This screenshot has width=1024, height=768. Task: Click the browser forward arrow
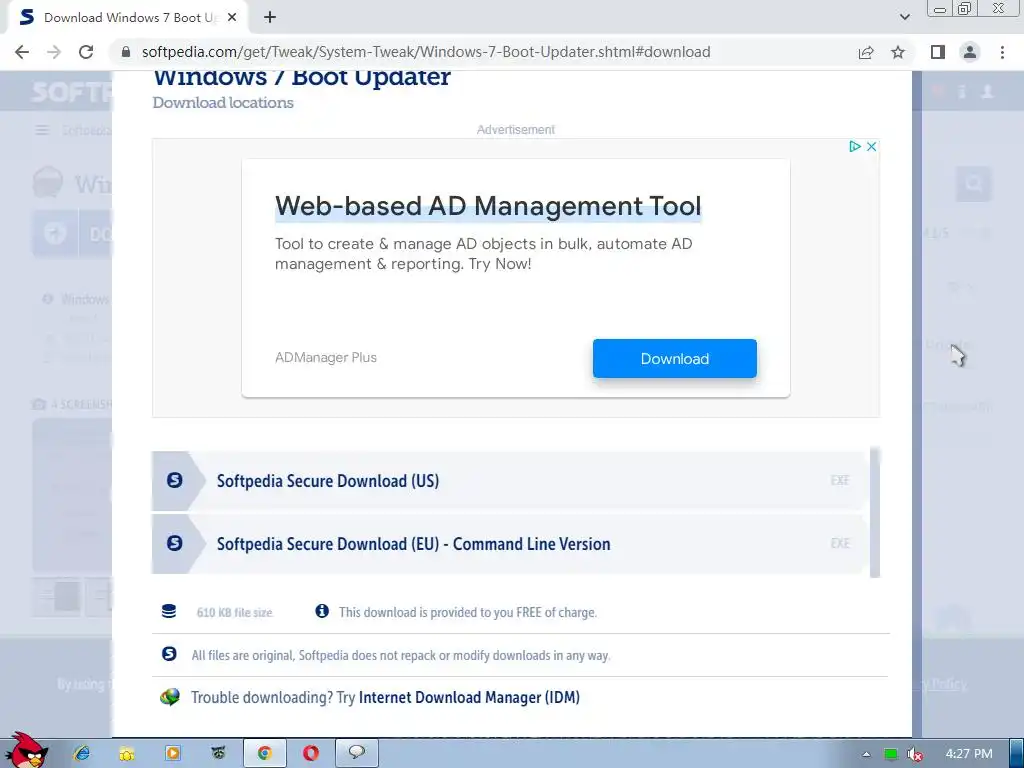[x=54, y=52]
